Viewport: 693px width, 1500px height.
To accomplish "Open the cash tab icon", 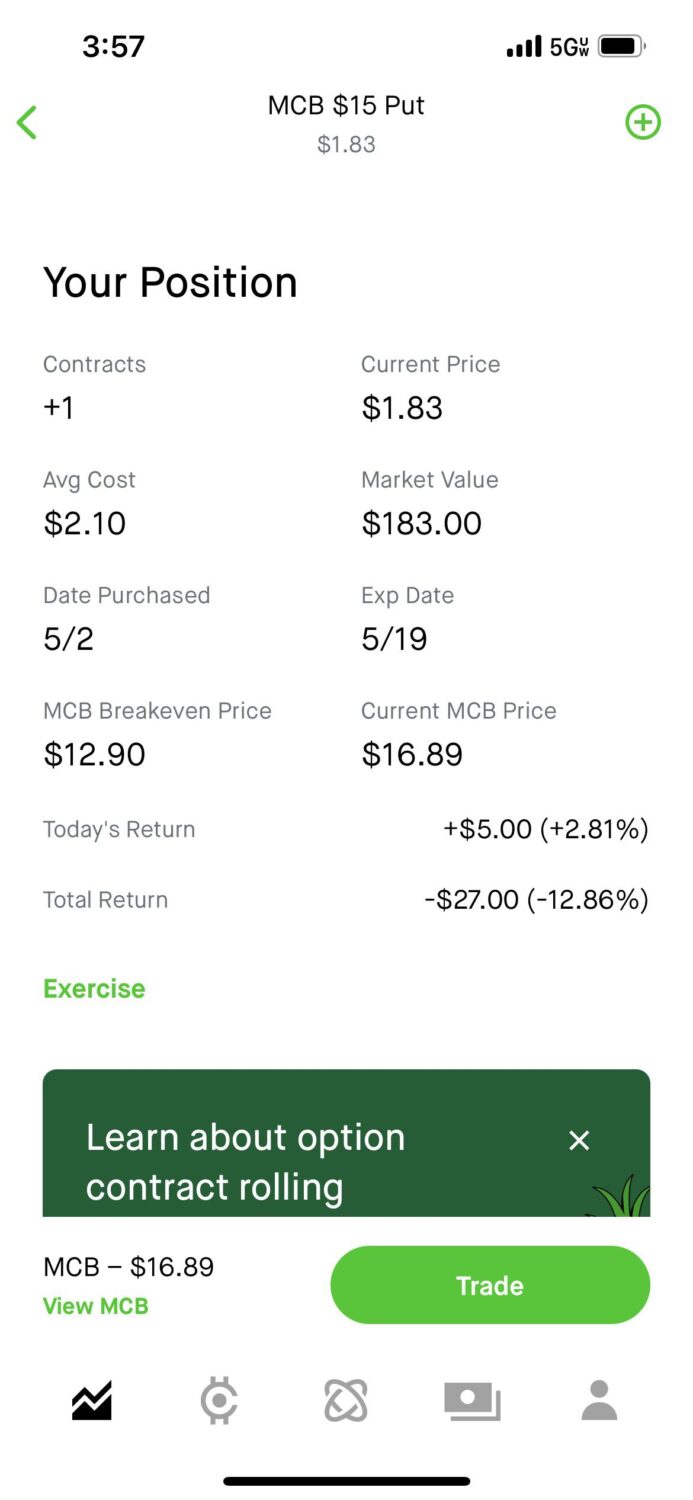I will pyautogui.click(x=472, y=1401).
